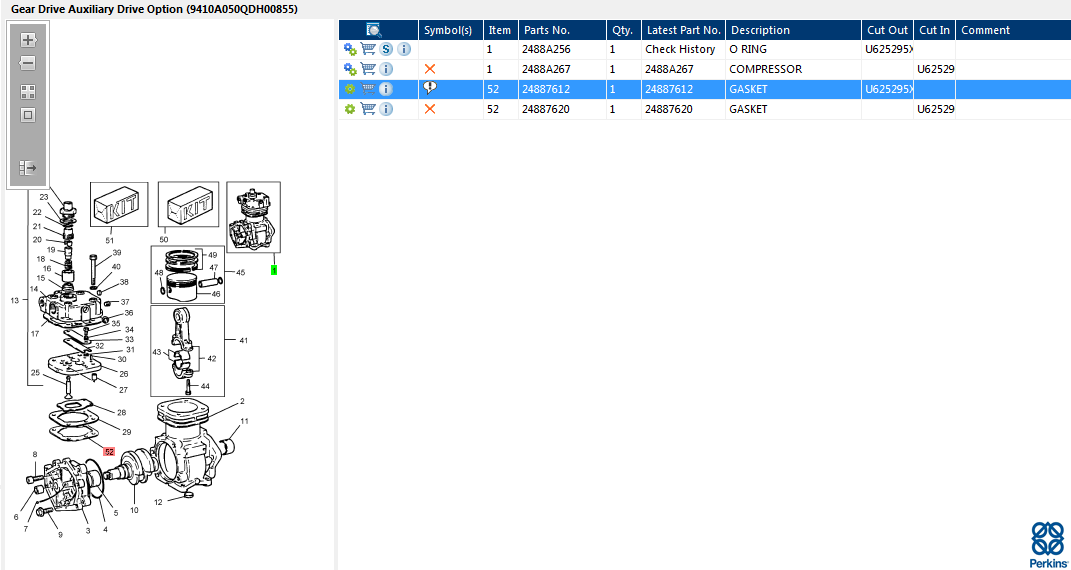Click the Cut In value for 24887620
The width and height of the screenshot is (1071, 570).
(x=936, y=109)
